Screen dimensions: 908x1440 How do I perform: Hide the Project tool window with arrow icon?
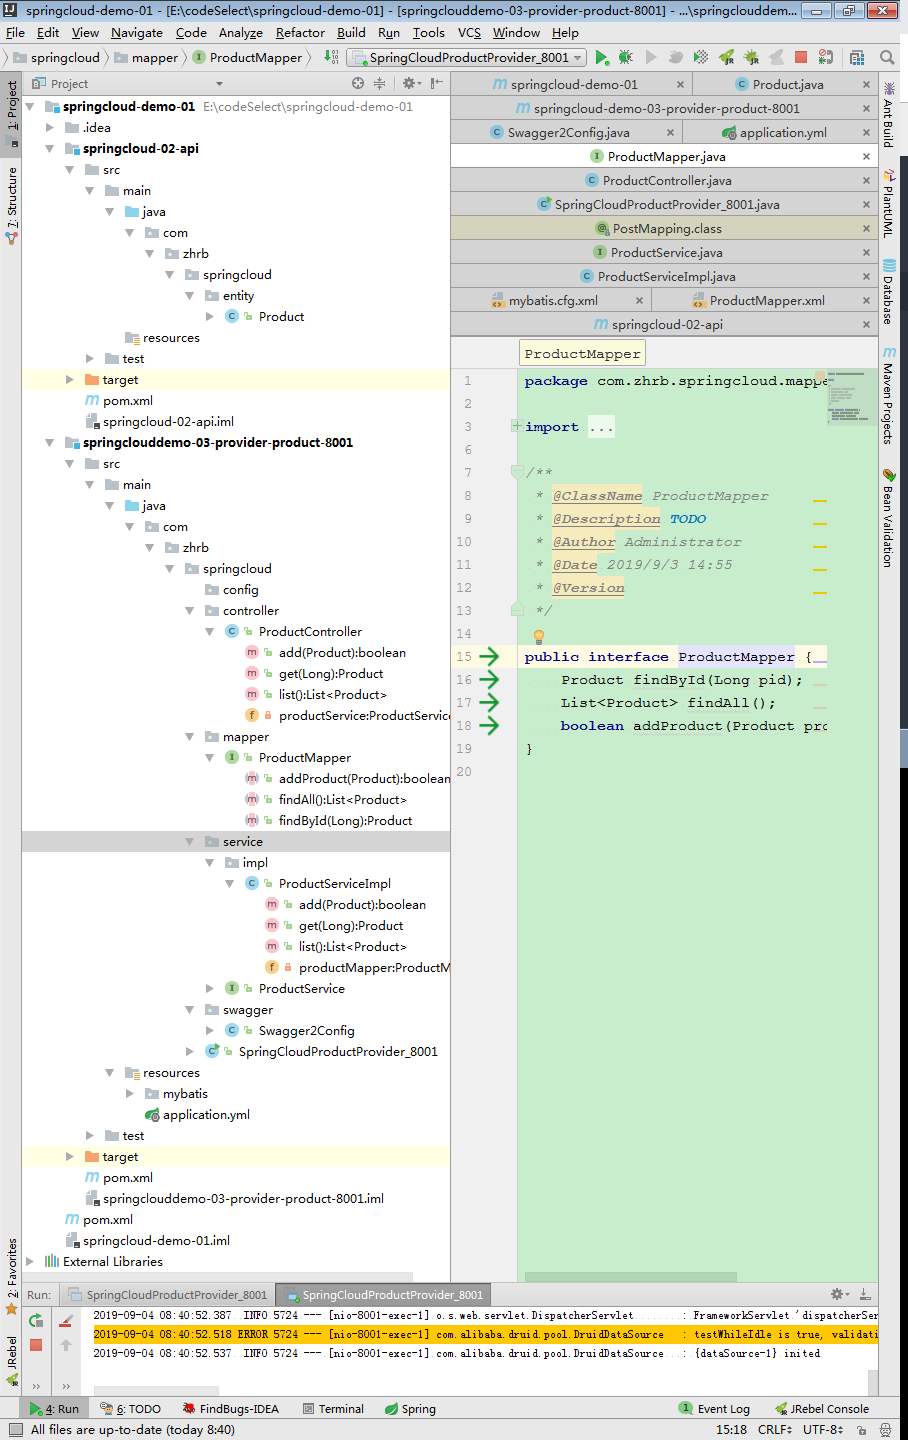pos(434,85)
